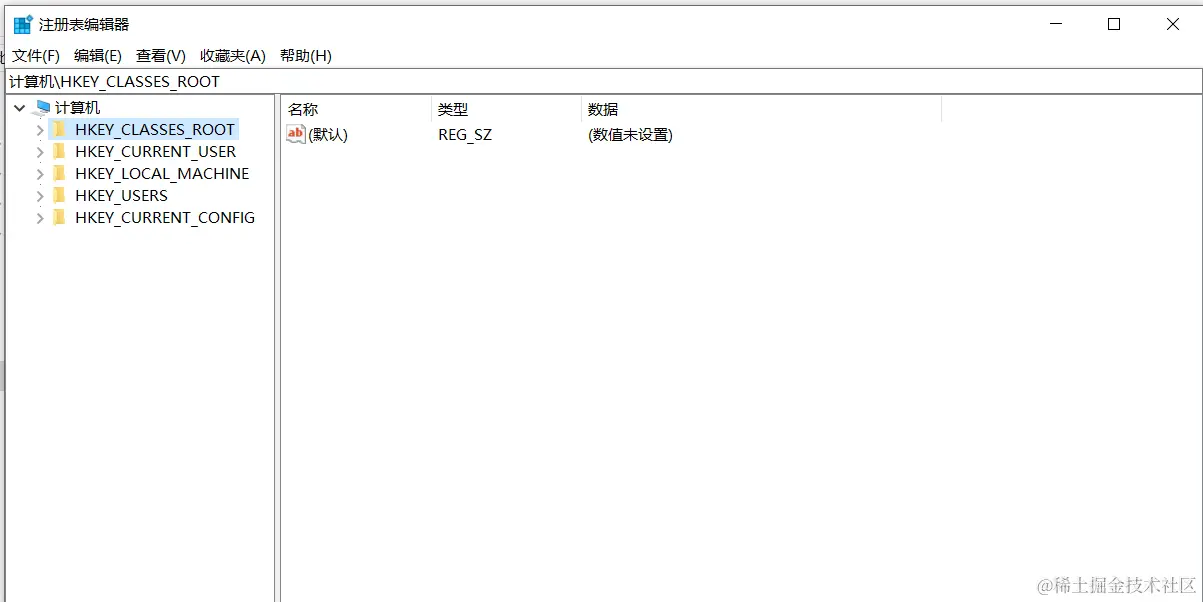Expand the HKEY_CURRENT_CONFIG chevron
Viewport: 1203px width, 602px height.
40,218
